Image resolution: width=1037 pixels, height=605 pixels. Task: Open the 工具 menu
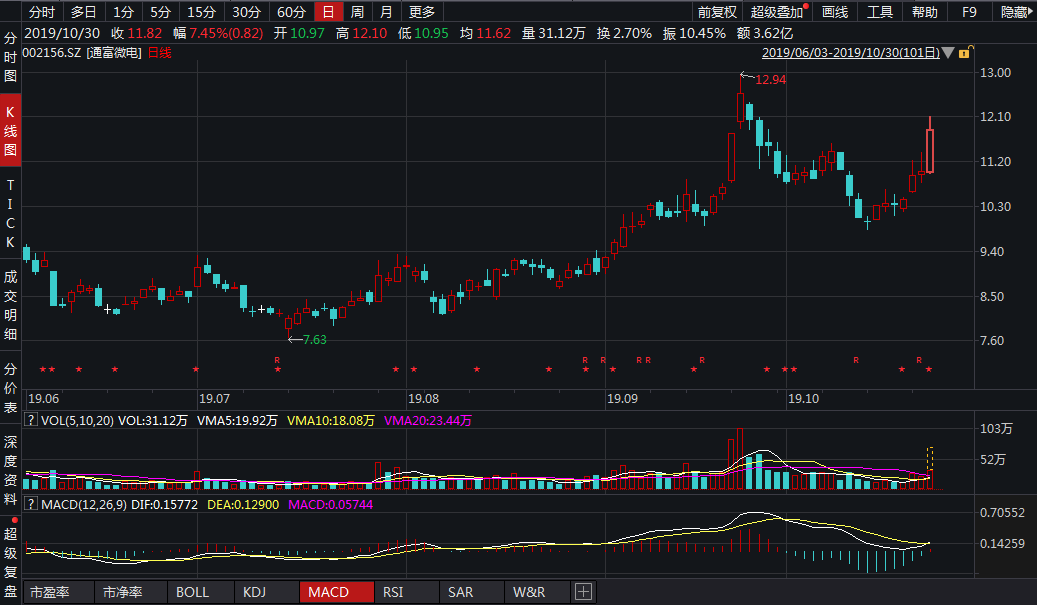pyautogui.click(x=880, y=12)
